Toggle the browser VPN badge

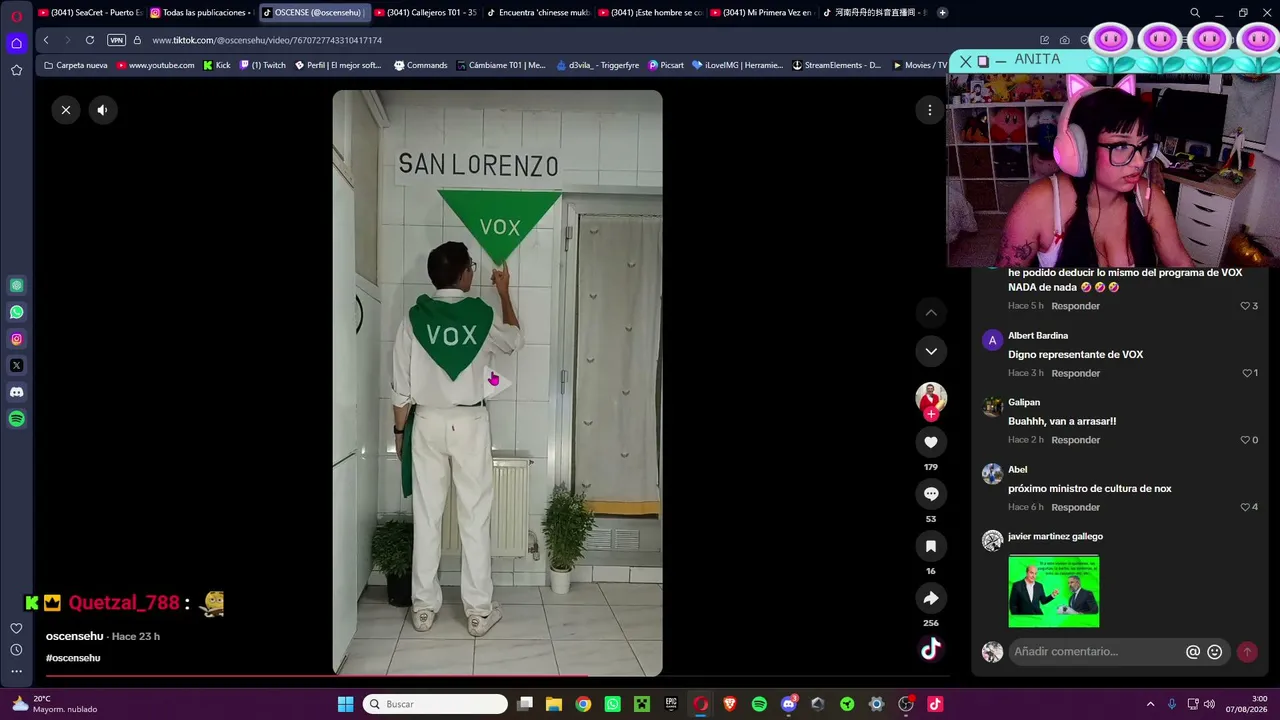(x=116, y=40)
